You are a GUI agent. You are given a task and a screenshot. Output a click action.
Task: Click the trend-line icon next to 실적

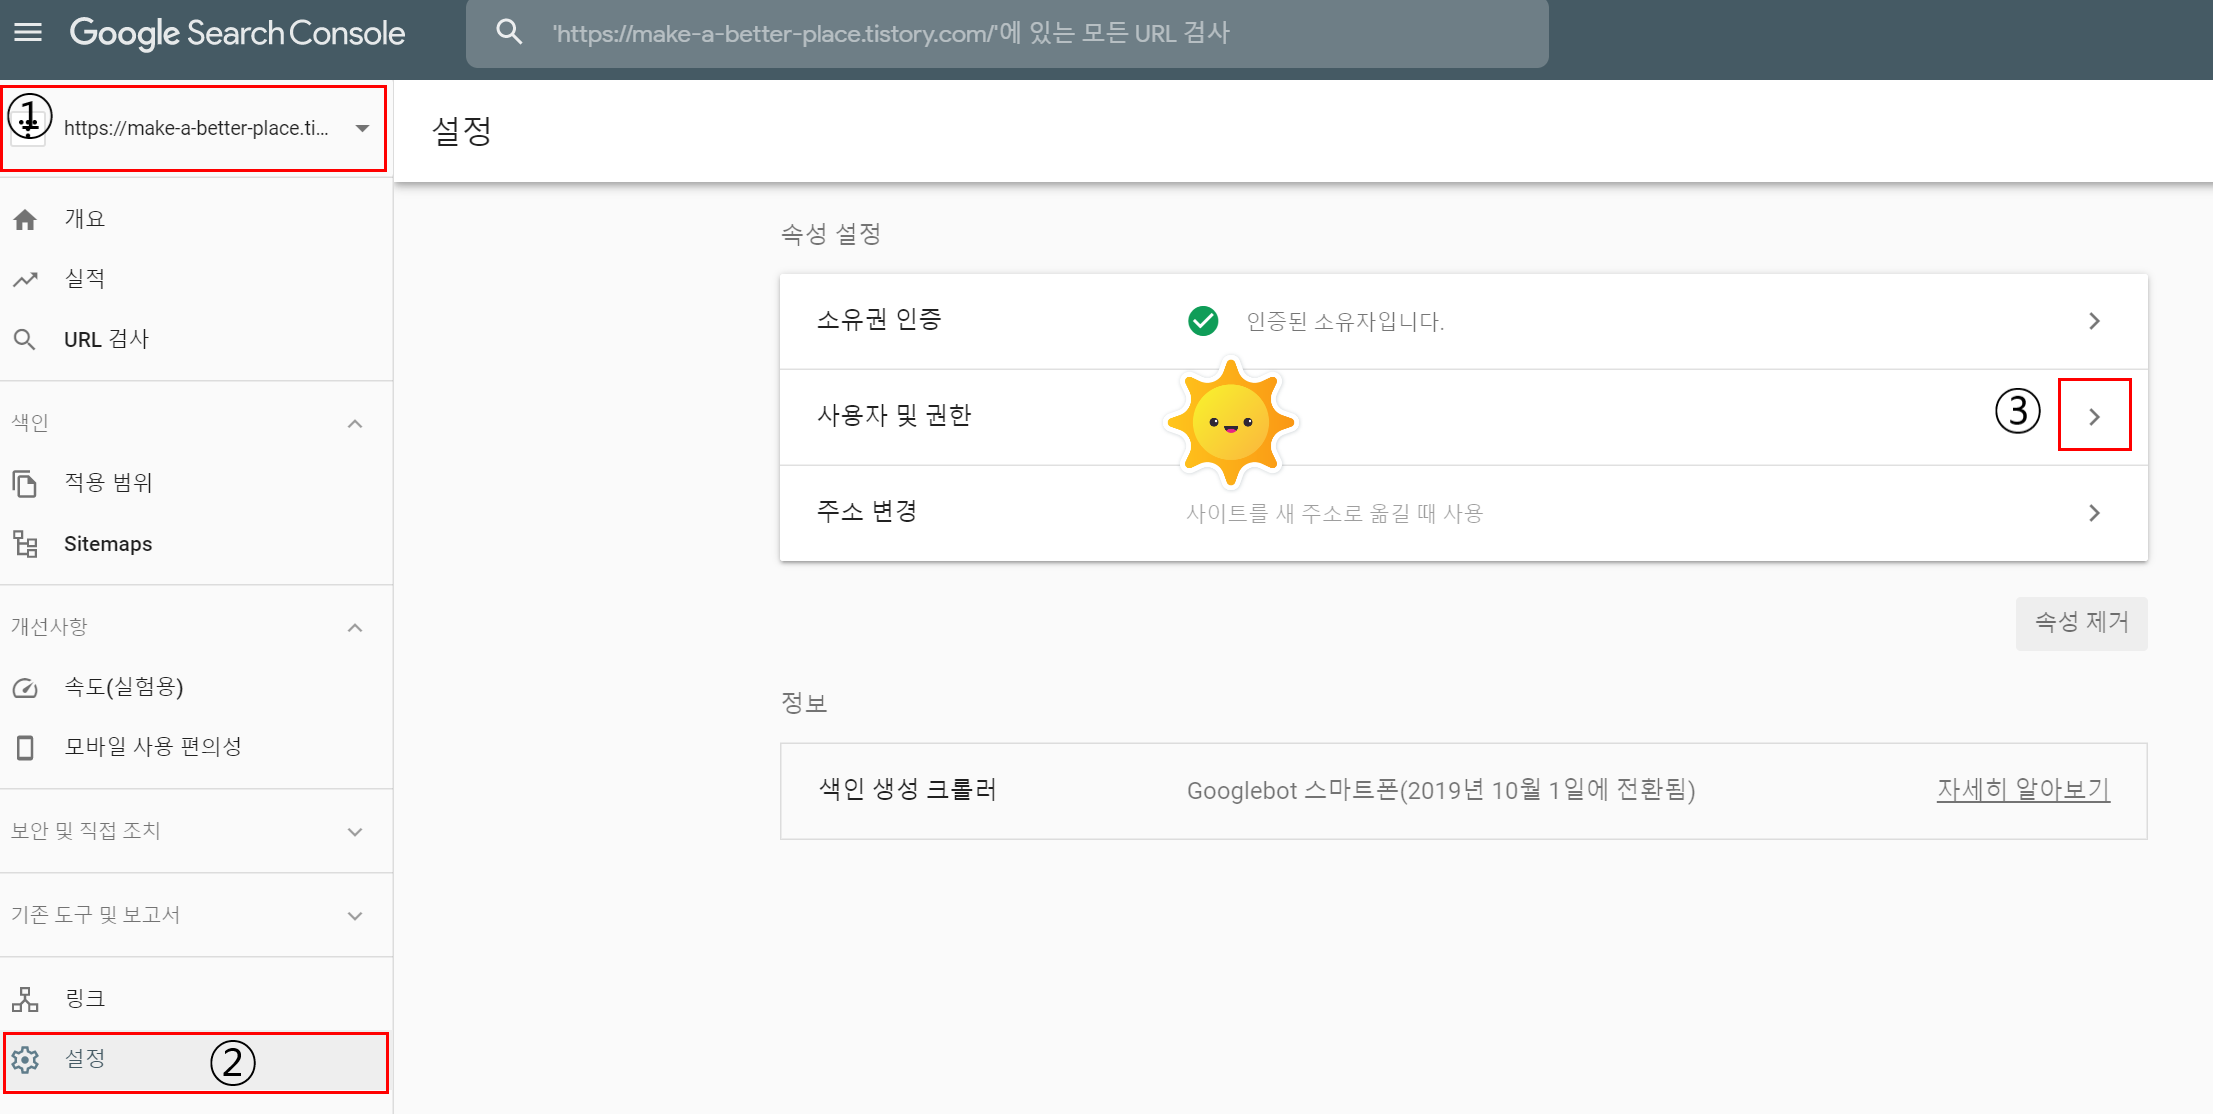click(x=25, y=279)
